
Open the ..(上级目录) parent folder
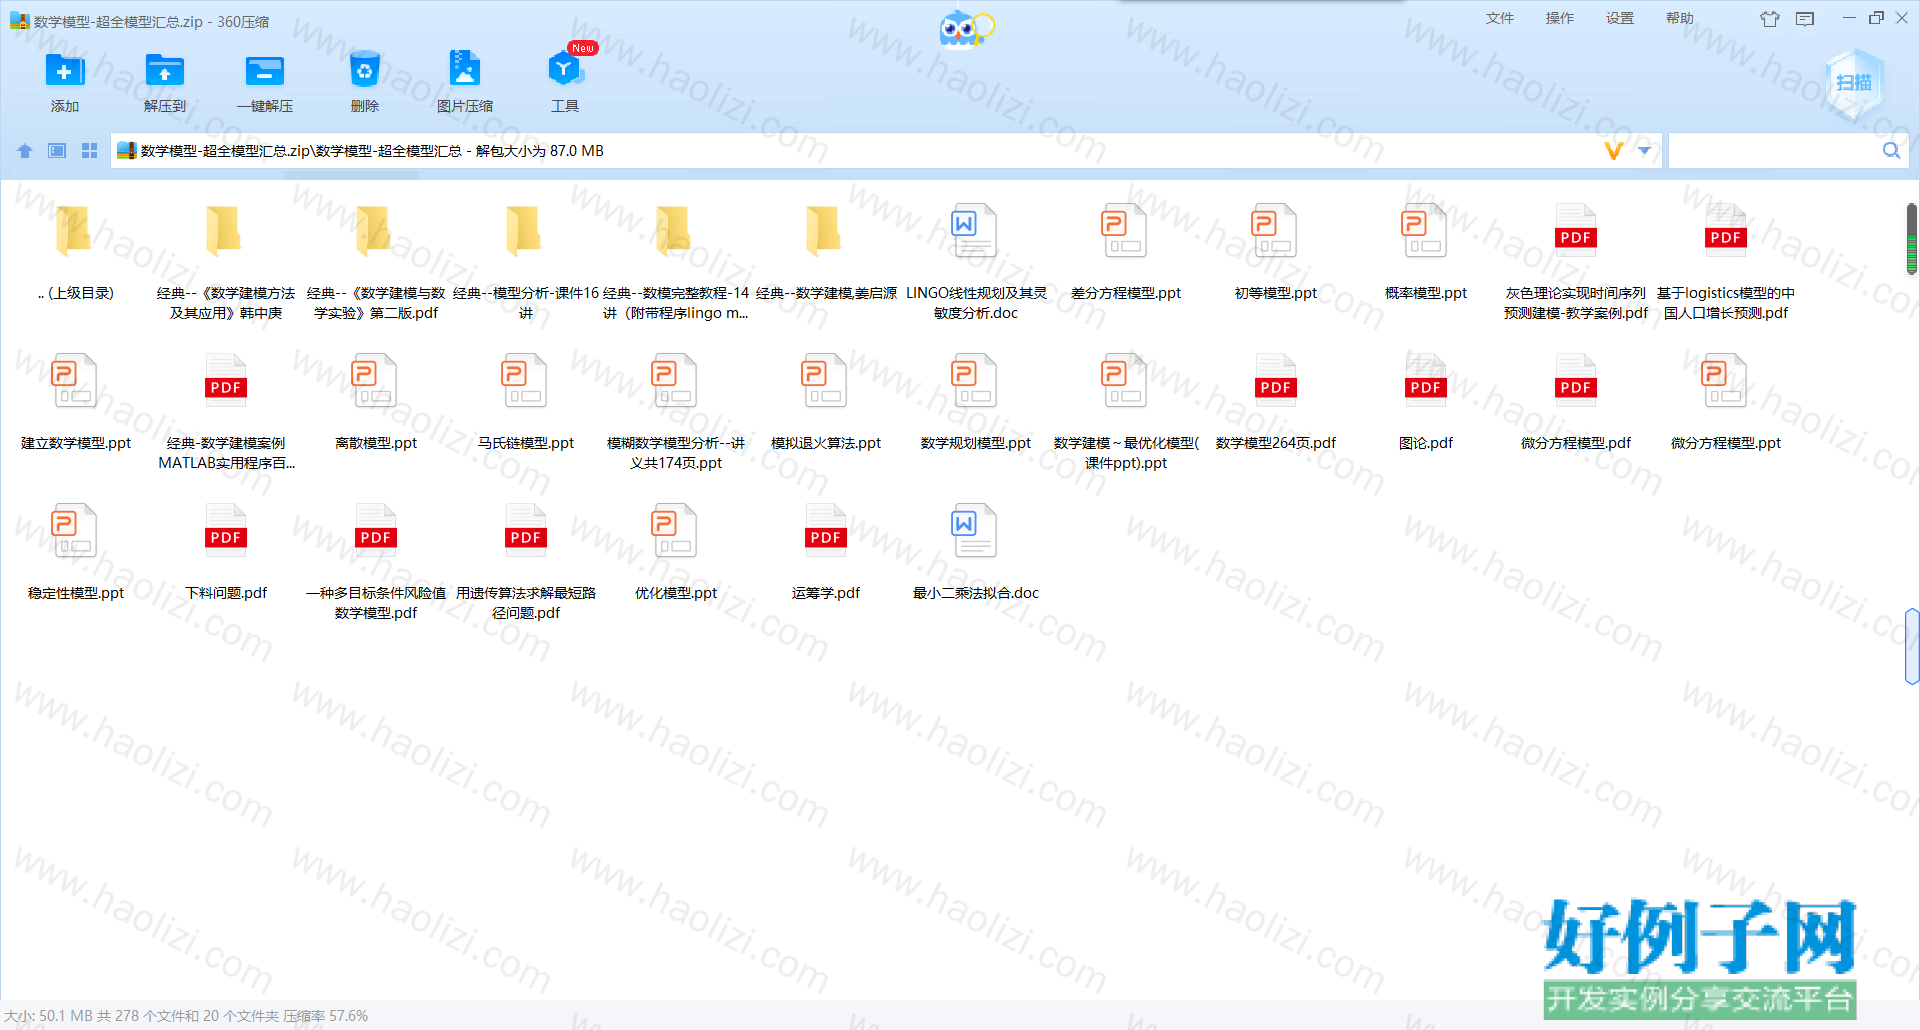tap(76, 252)
